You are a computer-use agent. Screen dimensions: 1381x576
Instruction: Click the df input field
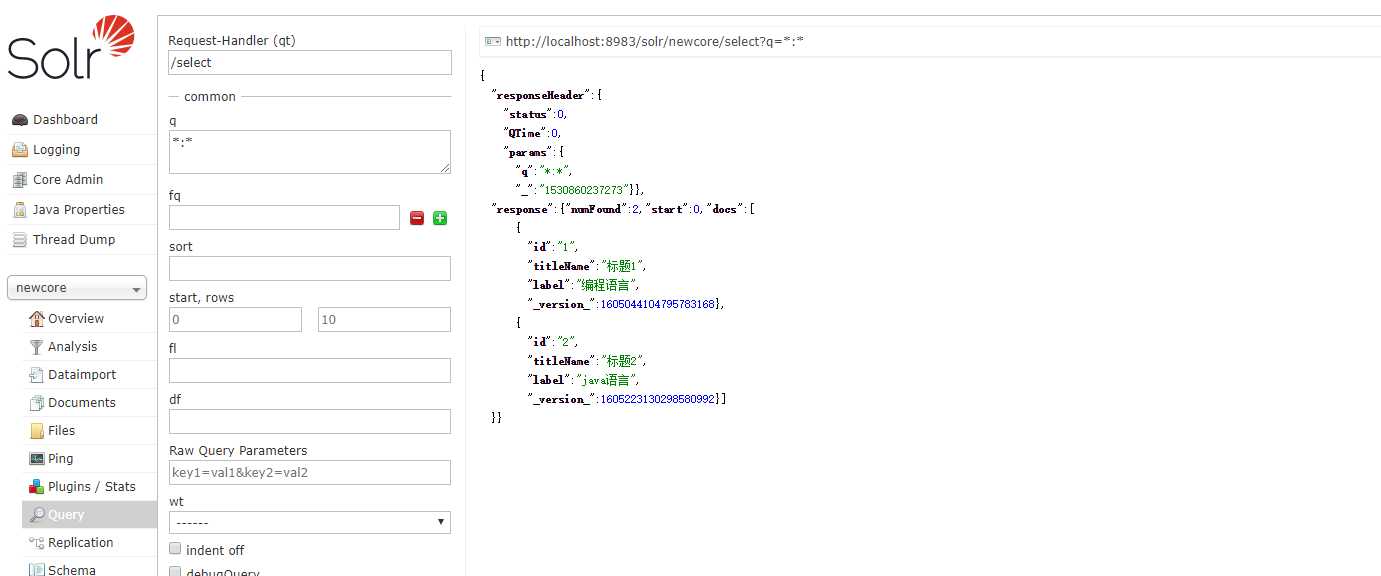coord(310,421)
